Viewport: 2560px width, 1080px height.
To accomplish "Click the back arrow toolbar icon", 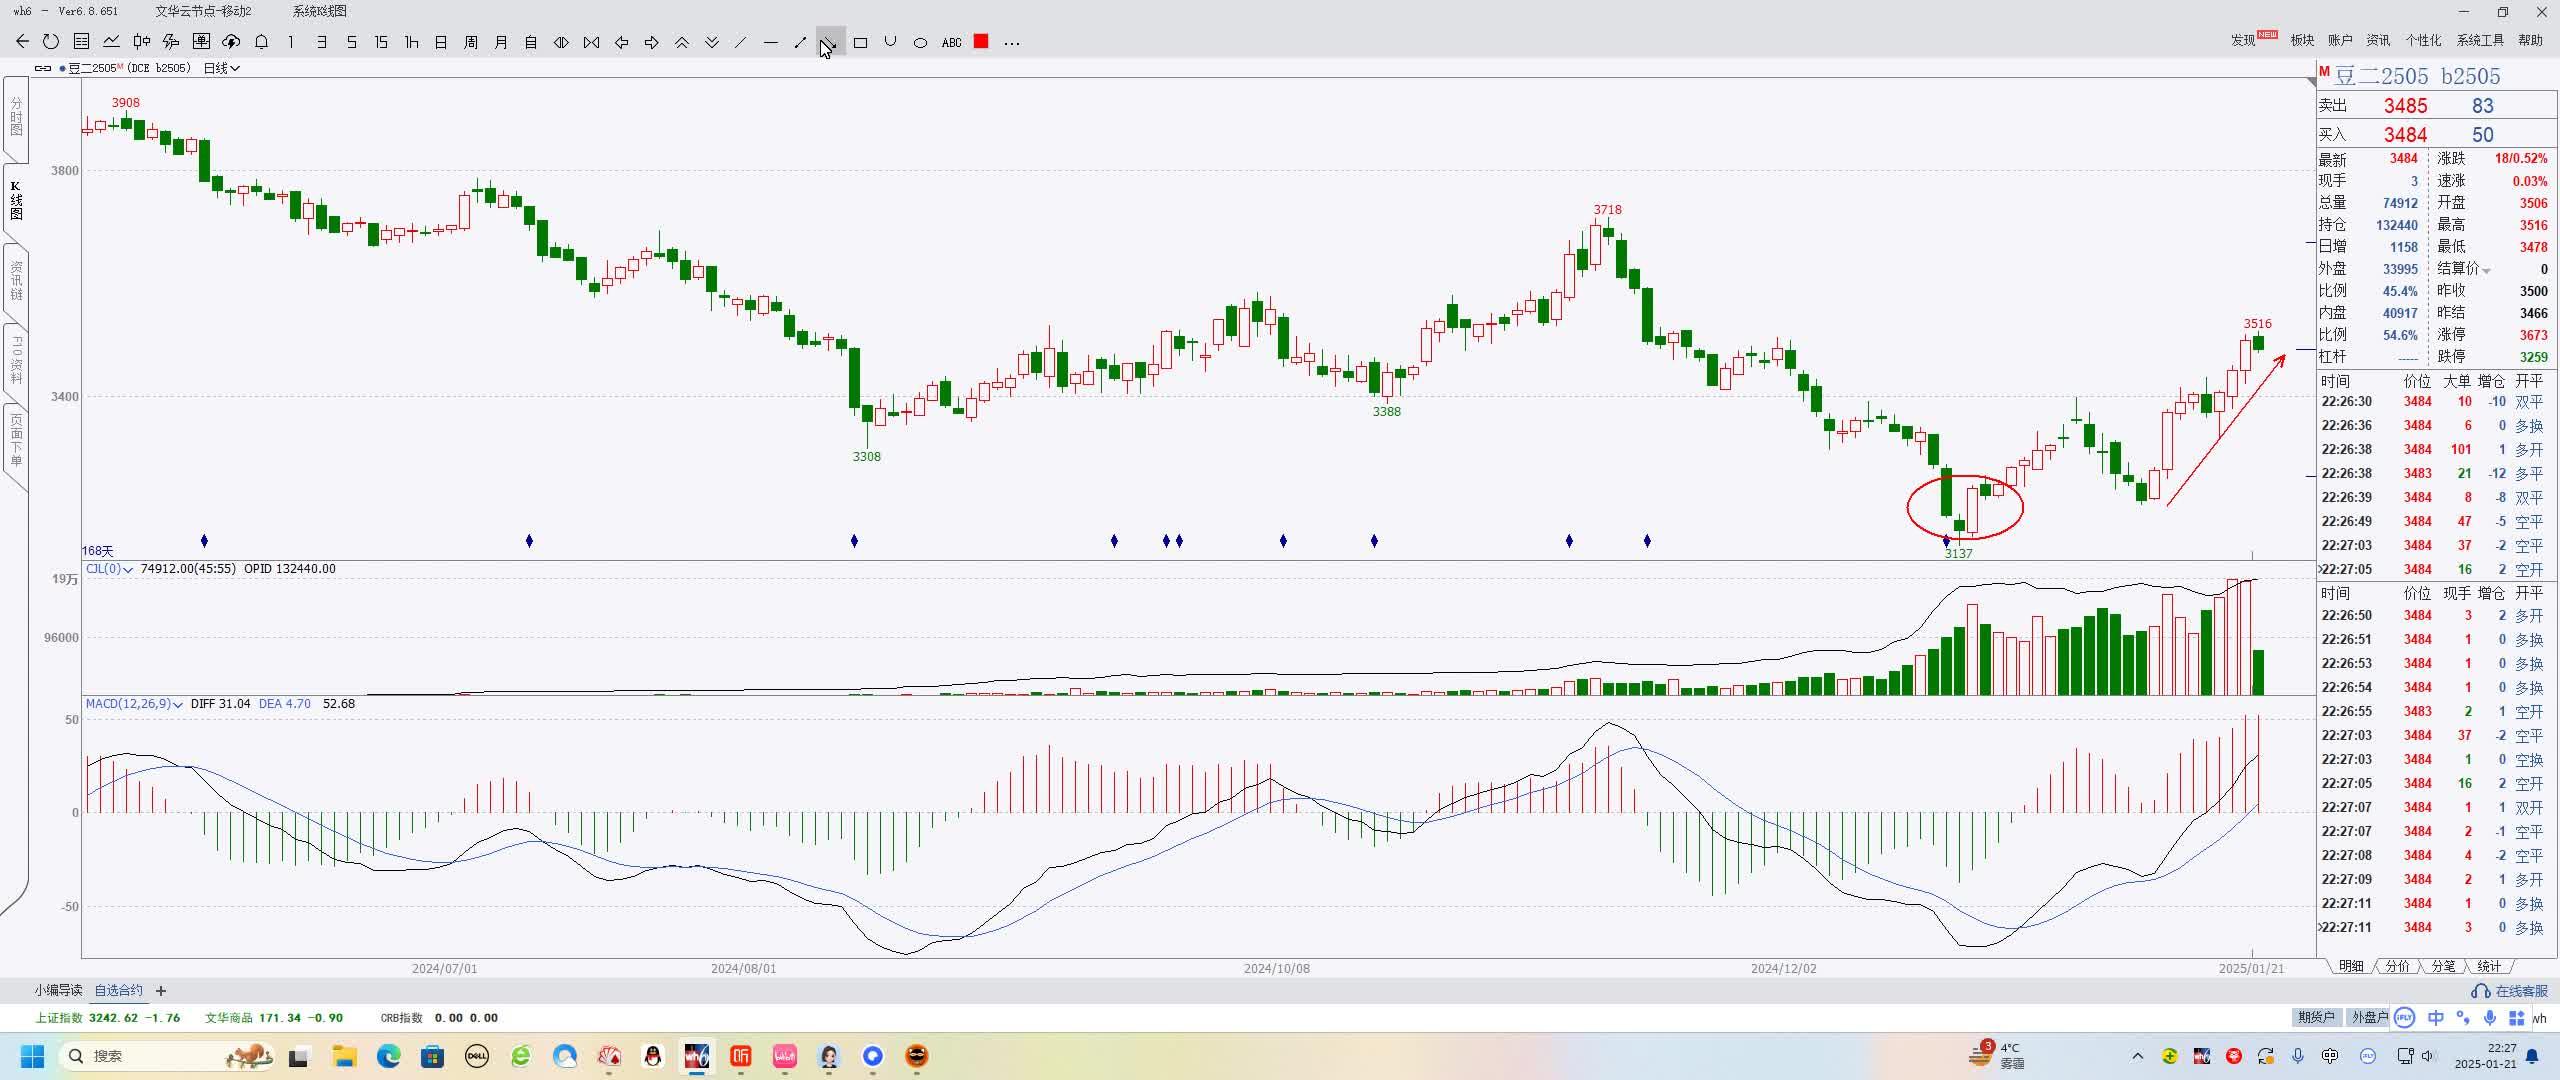I will (22, 42).
